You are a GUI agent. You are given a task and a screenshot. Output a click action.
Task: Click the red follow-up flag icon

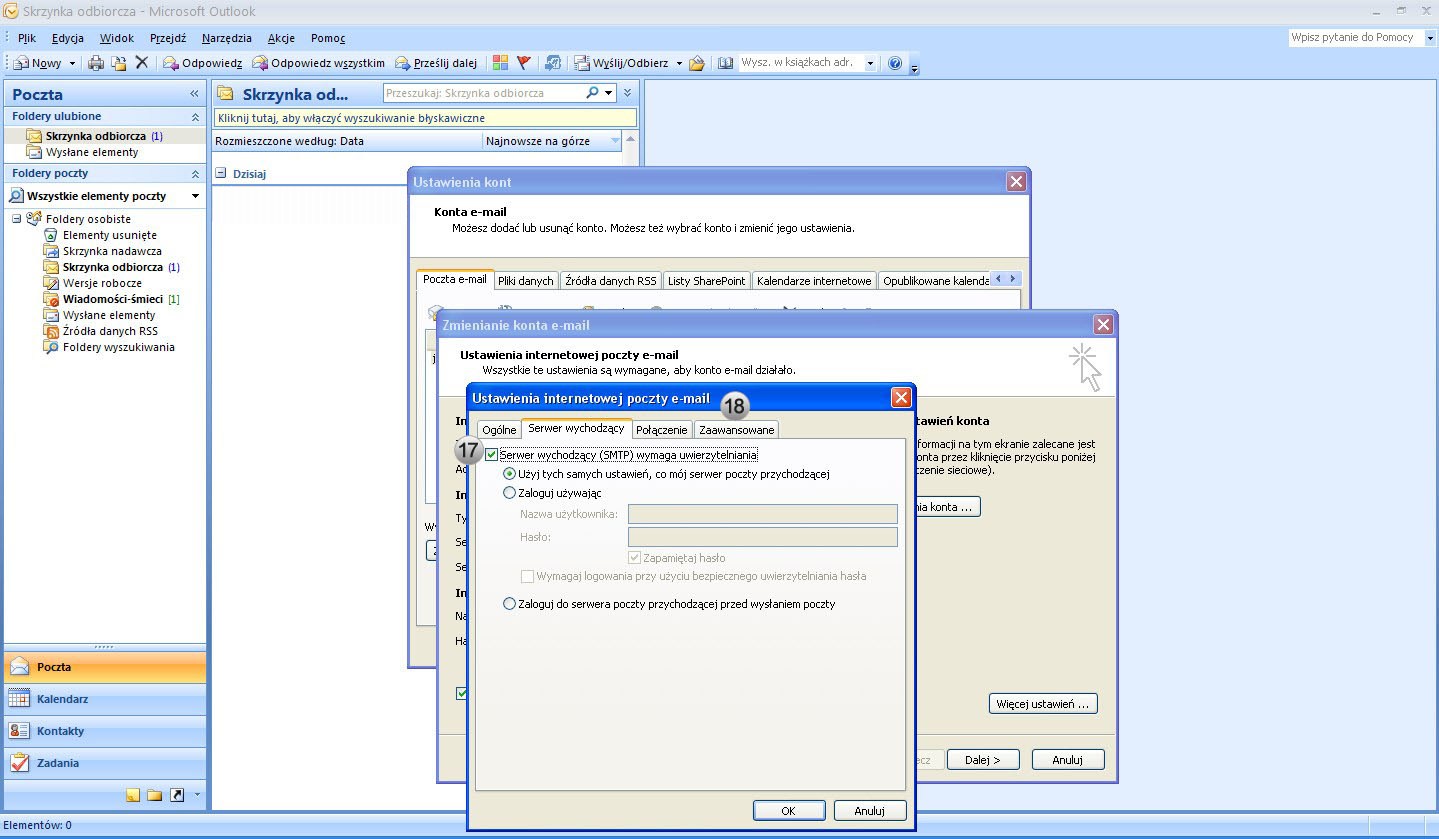tap(524, 63)
